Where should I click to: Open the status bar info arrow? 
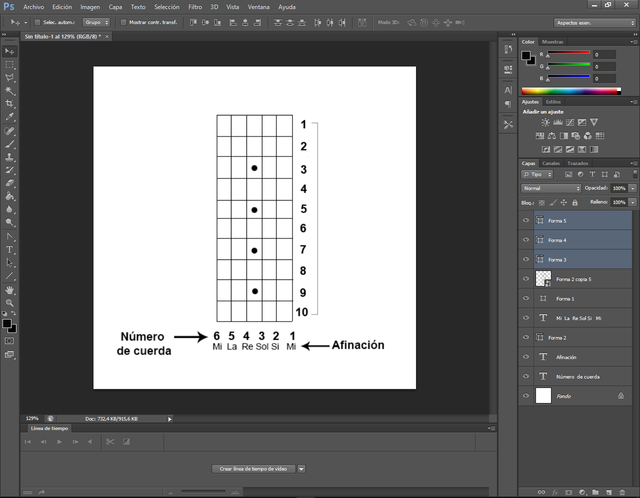pyautogui.click(x=169, y=419)
